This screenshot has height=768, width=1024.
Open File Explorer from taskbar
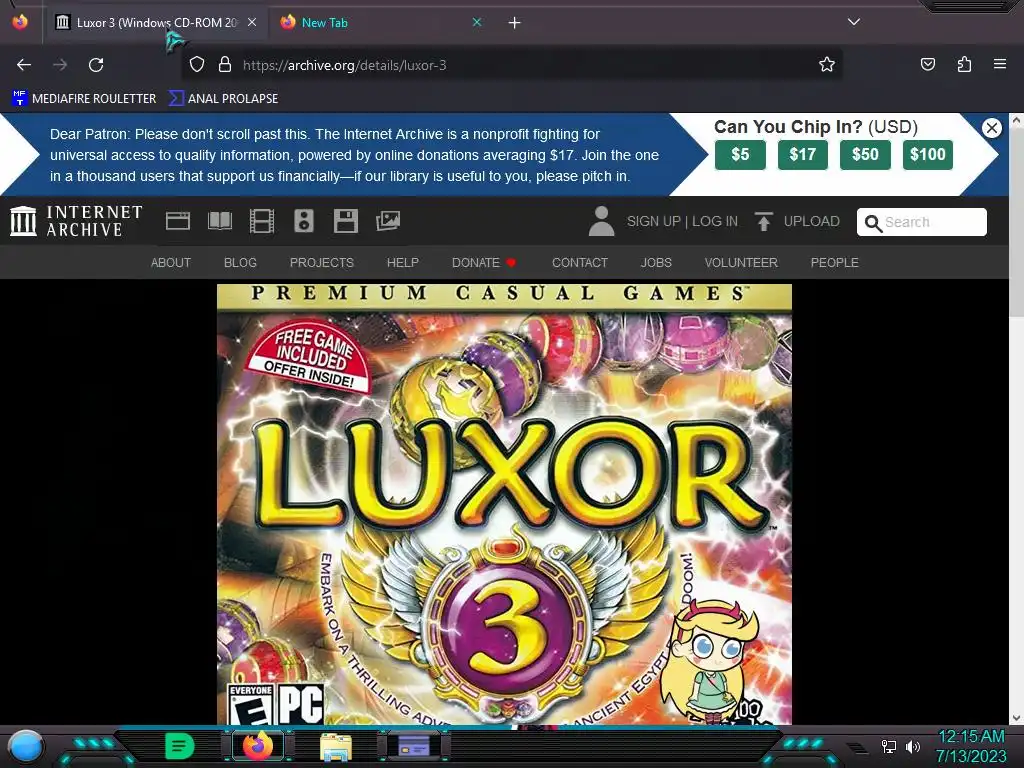coord(336,746)
